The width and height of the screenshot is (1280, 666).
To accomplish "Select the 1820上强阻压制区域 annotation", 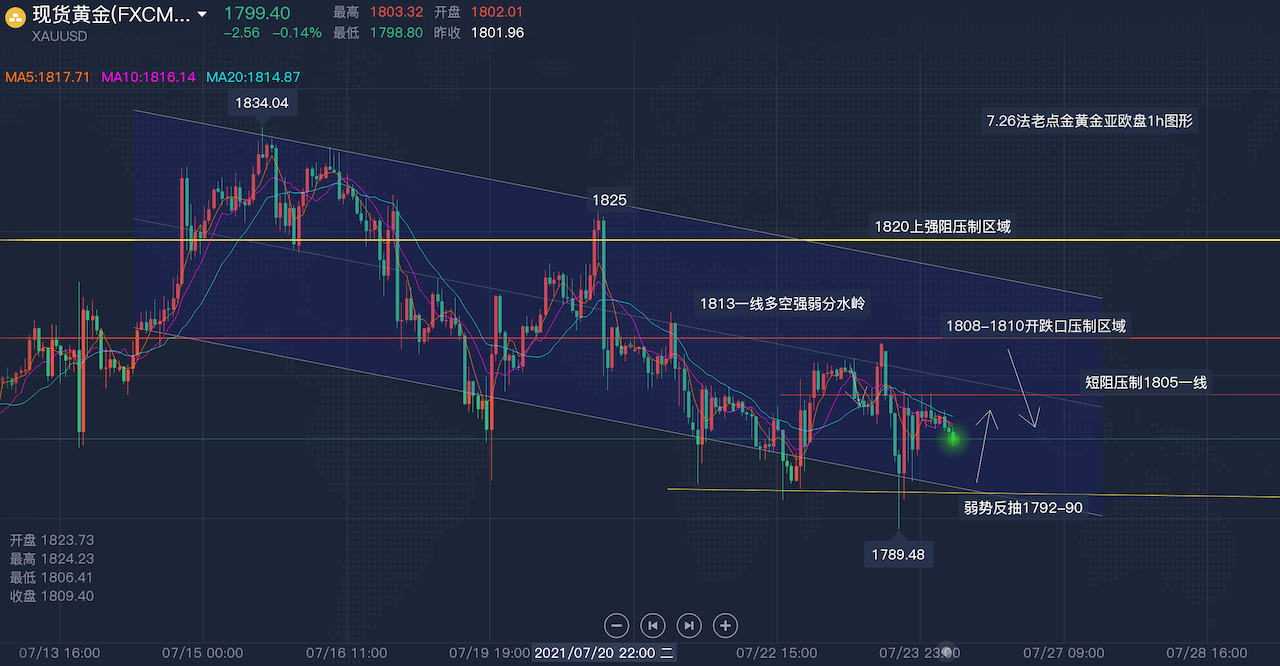I will 942,227.
